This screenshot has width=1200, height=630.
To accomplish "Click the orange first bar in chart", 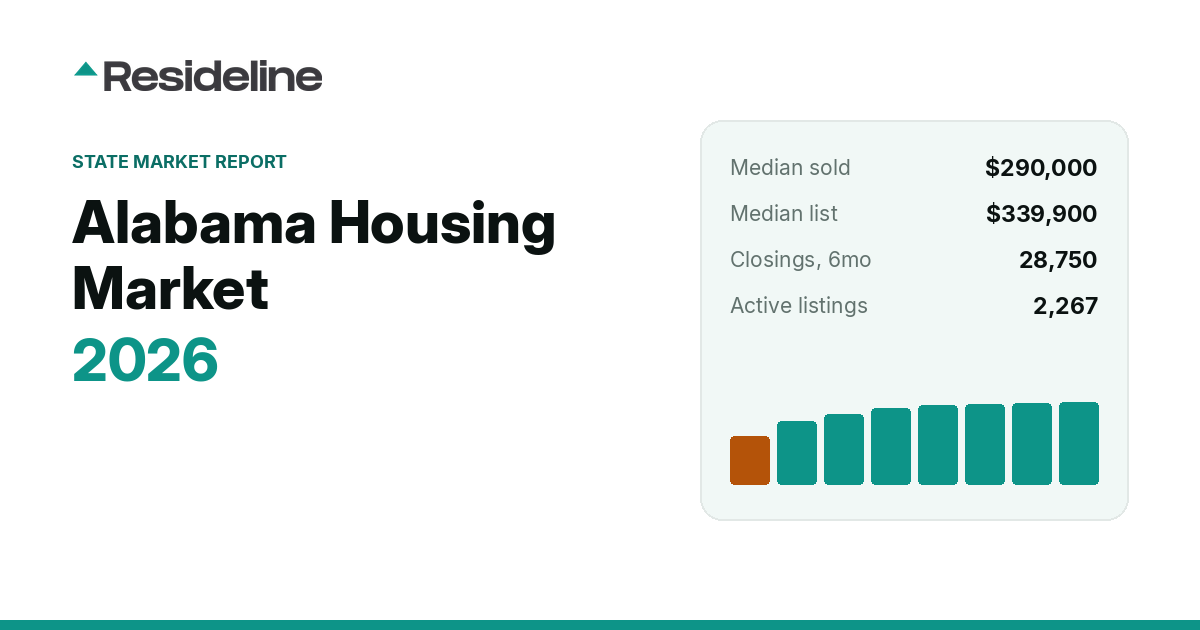I will 750,460.
